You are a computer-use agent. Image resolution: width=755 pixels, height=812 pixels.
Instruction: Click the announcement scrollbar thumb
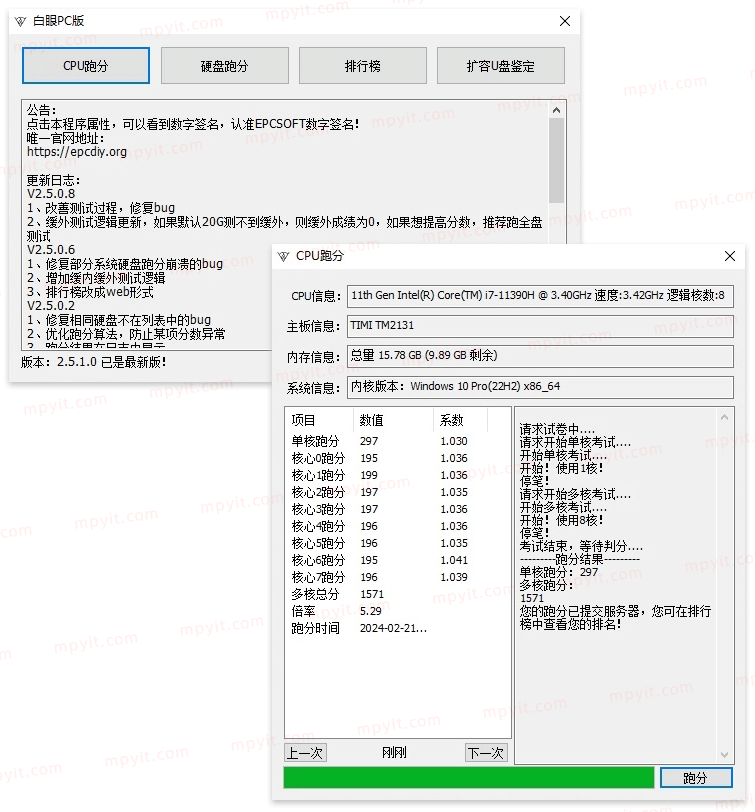(x=556, y=161)
